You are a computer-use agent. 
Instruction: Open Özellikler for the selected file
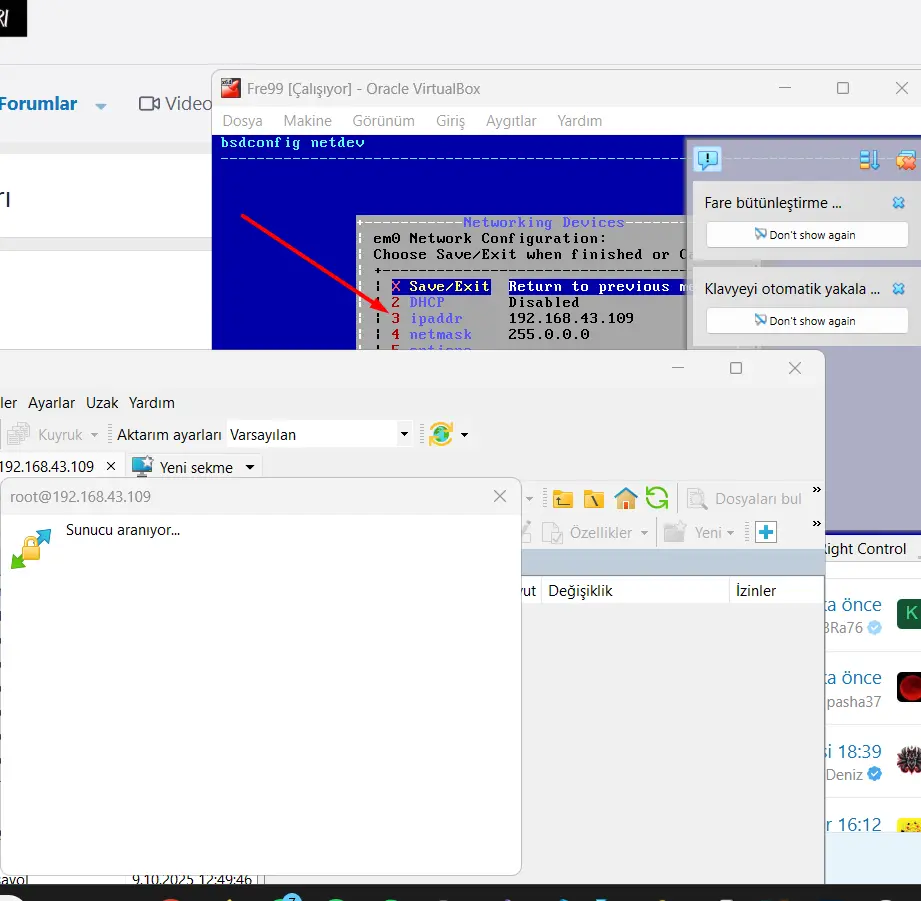[x=602, y=532]
